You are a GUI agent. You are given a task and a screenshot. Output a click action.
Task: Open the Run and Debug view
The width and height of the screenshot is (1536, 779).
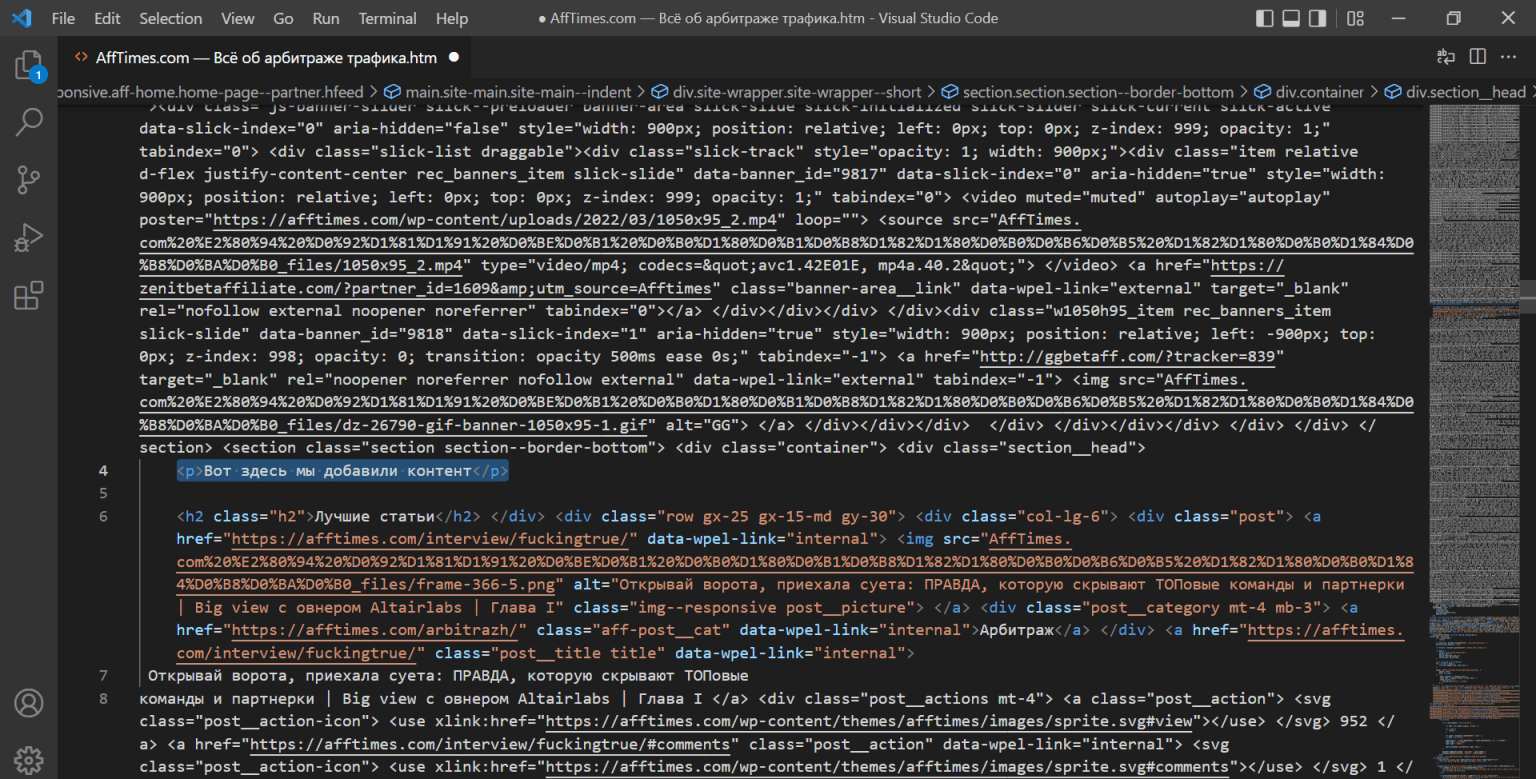pyautogui.click(x=28, y=238)
